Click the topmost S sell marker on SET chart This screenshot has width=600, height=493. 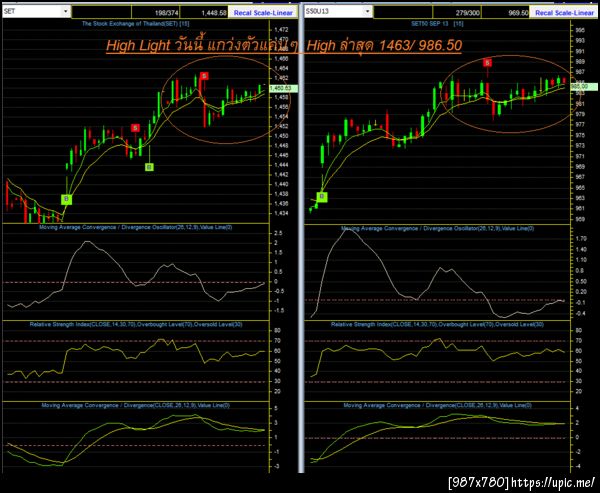click(x=204, y=76)
